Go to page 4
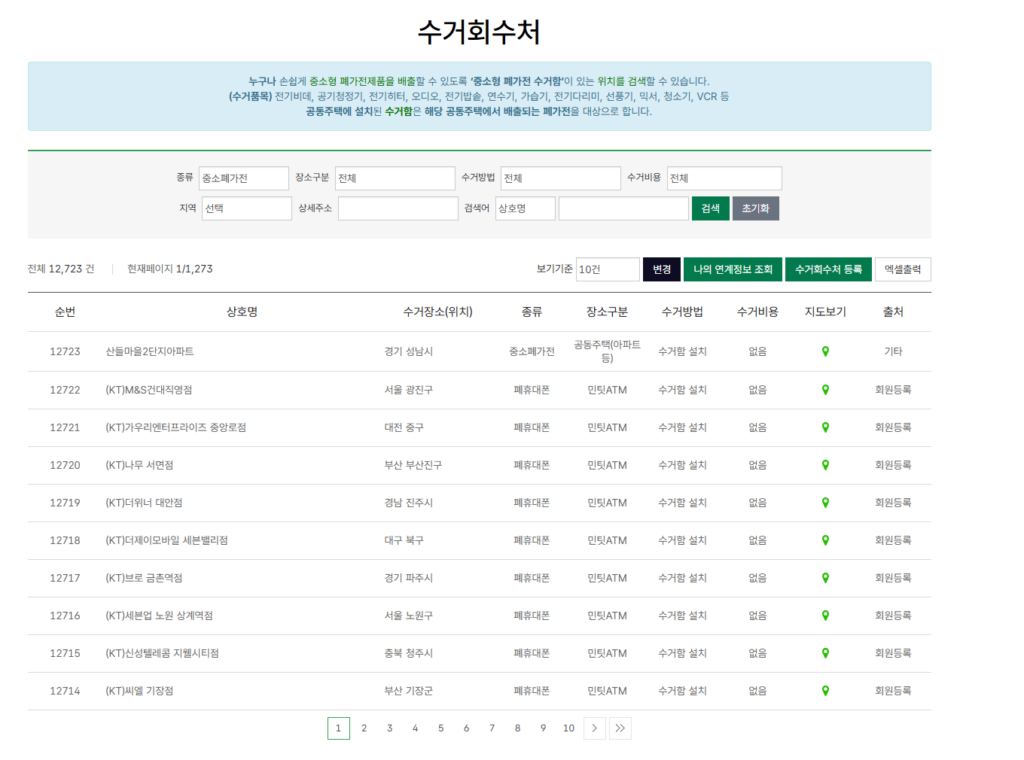 coord(415,728)
